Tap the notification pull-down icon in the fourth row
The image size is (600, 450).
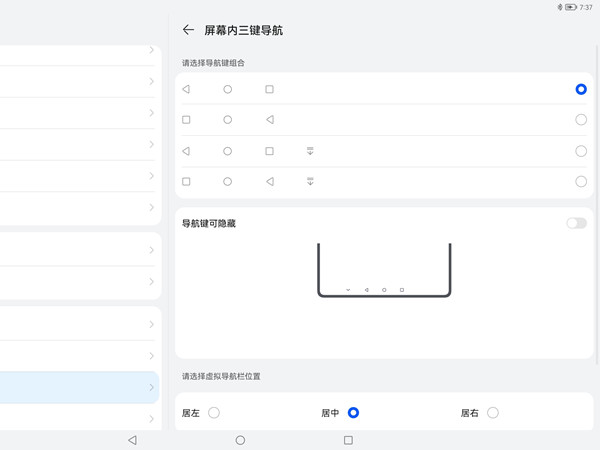point(311,181)
